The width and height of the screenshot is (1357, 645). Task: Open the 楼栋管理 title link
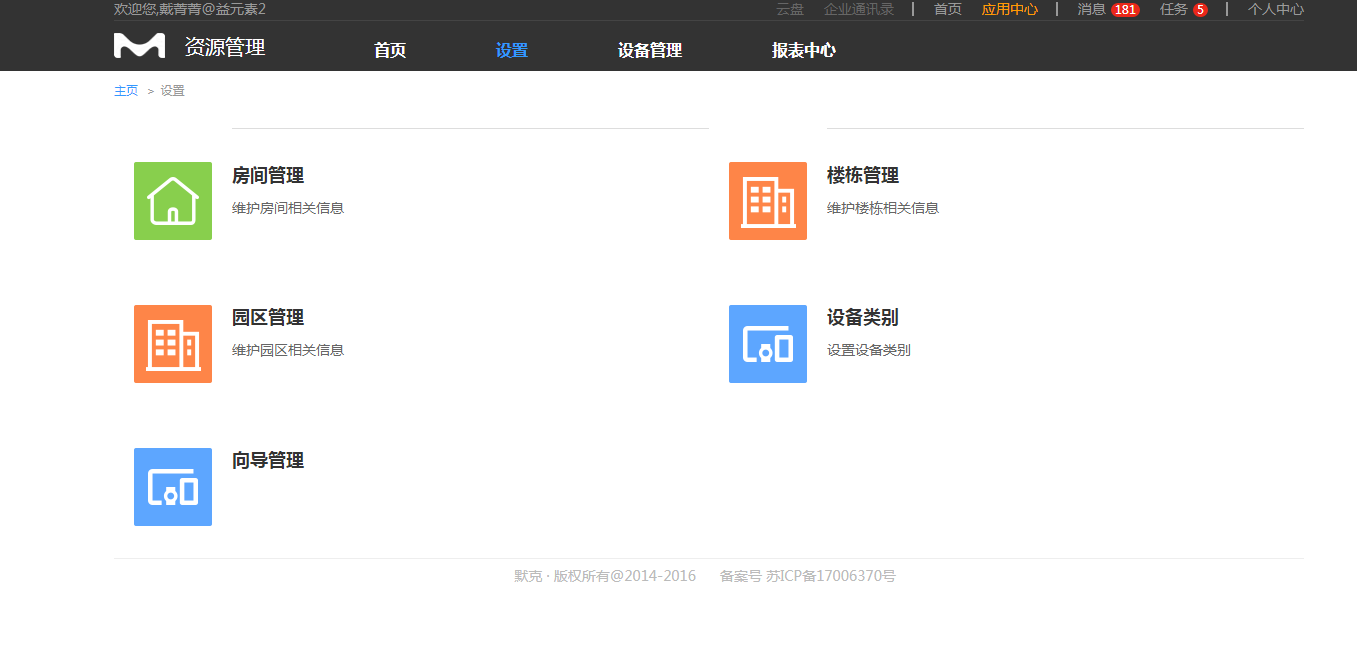[x=863, y=176]
